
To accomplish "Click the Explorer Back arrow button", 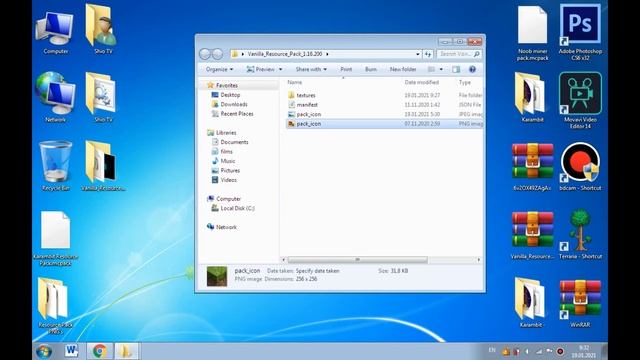I will [205, 54].
